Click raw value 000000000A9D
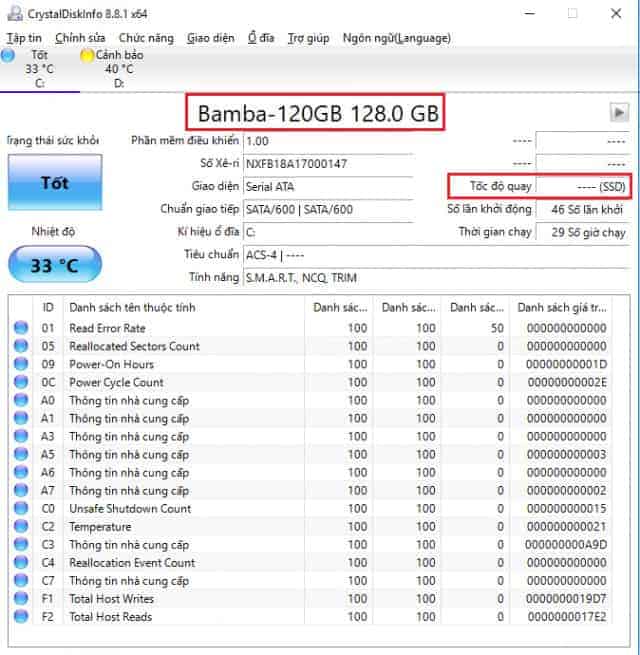Viewport: 640px width, 655px height. (566, 544)
